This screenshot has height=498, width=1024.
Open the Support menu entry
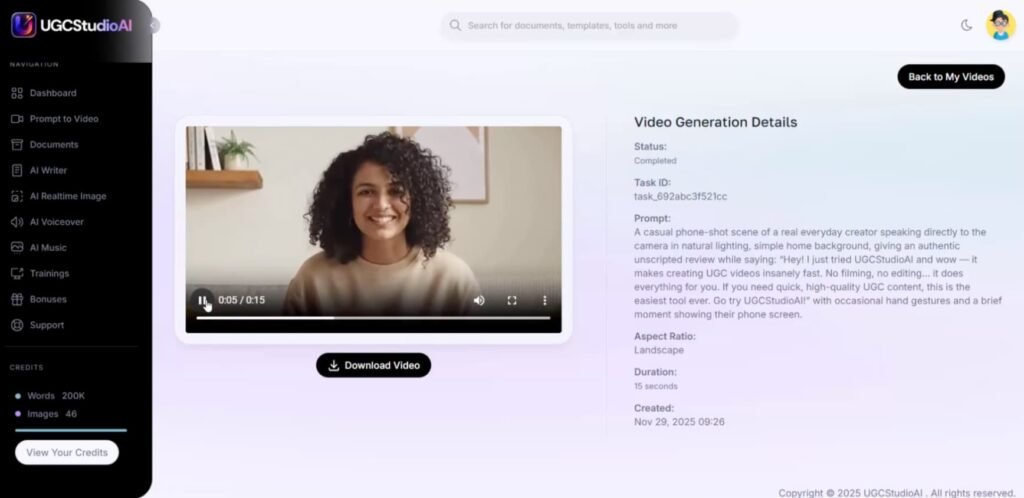pyautogui.click(x=47, y=325)
